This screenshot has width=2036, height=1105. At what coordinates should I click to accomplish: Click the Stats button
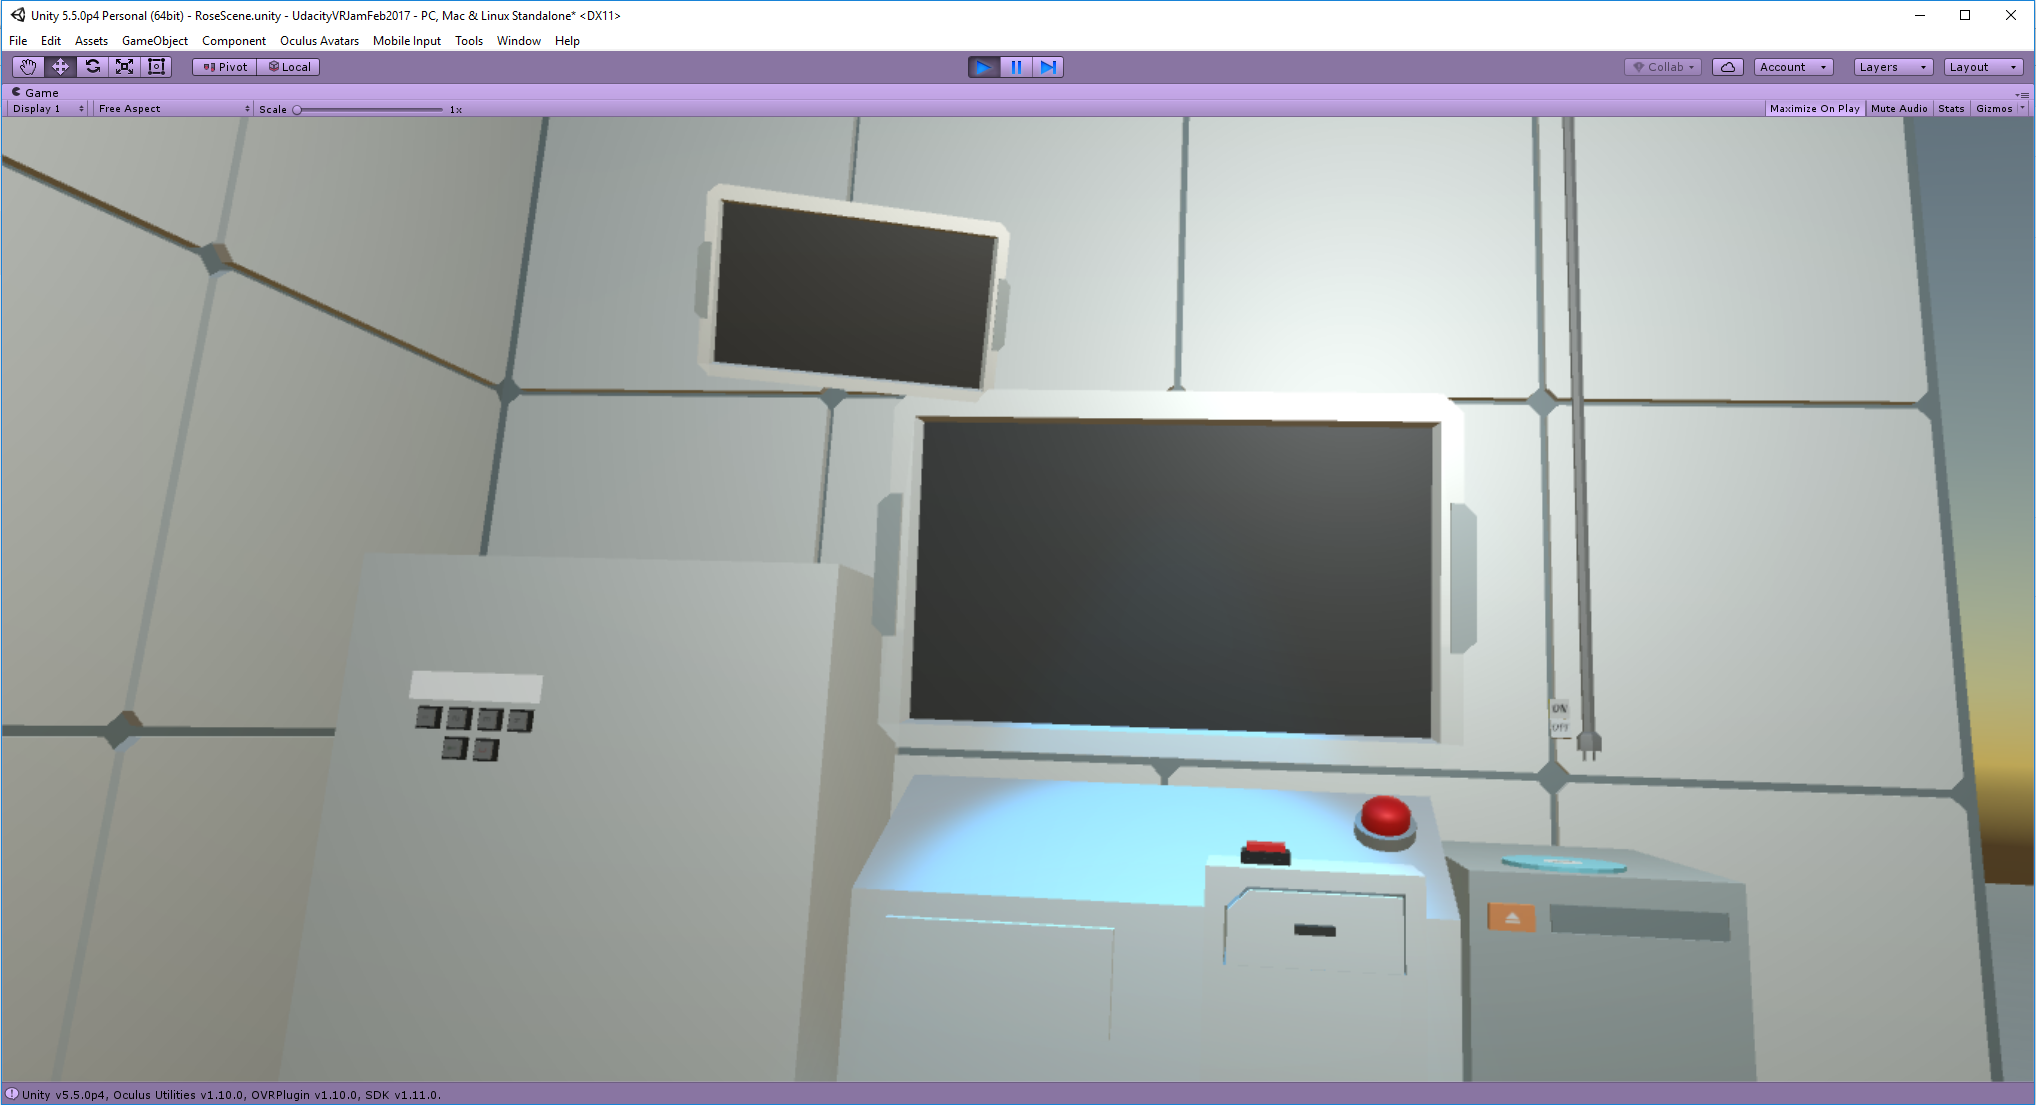pos(1950,108)
